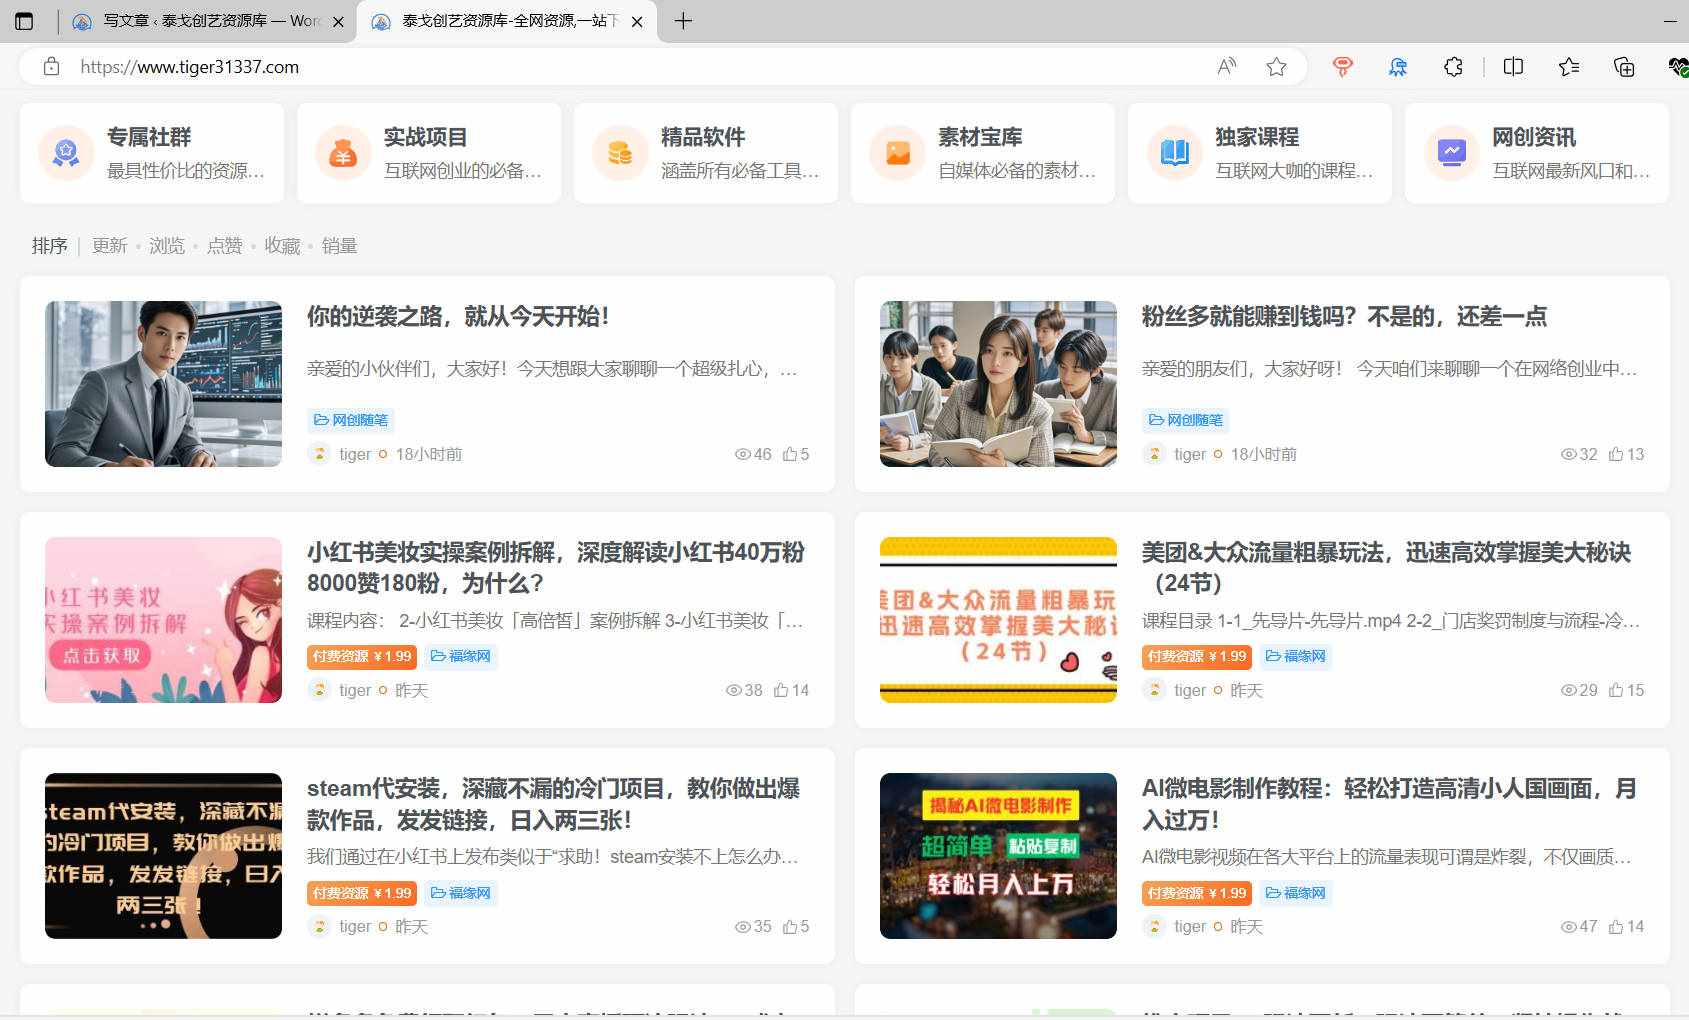Open article 你的逆袭之路，就从今天开始！
Image resolution: width=1689 pixels, height=1020 pixels.
click(x=458, y=317)
